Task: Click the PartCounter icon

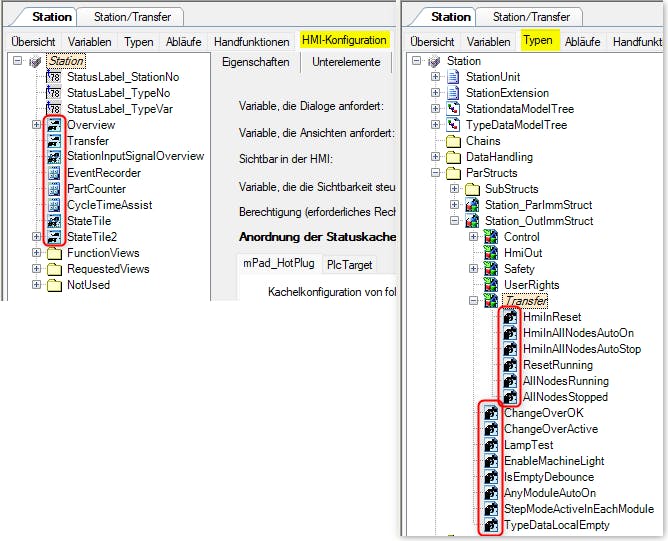Action: point(54,189)
